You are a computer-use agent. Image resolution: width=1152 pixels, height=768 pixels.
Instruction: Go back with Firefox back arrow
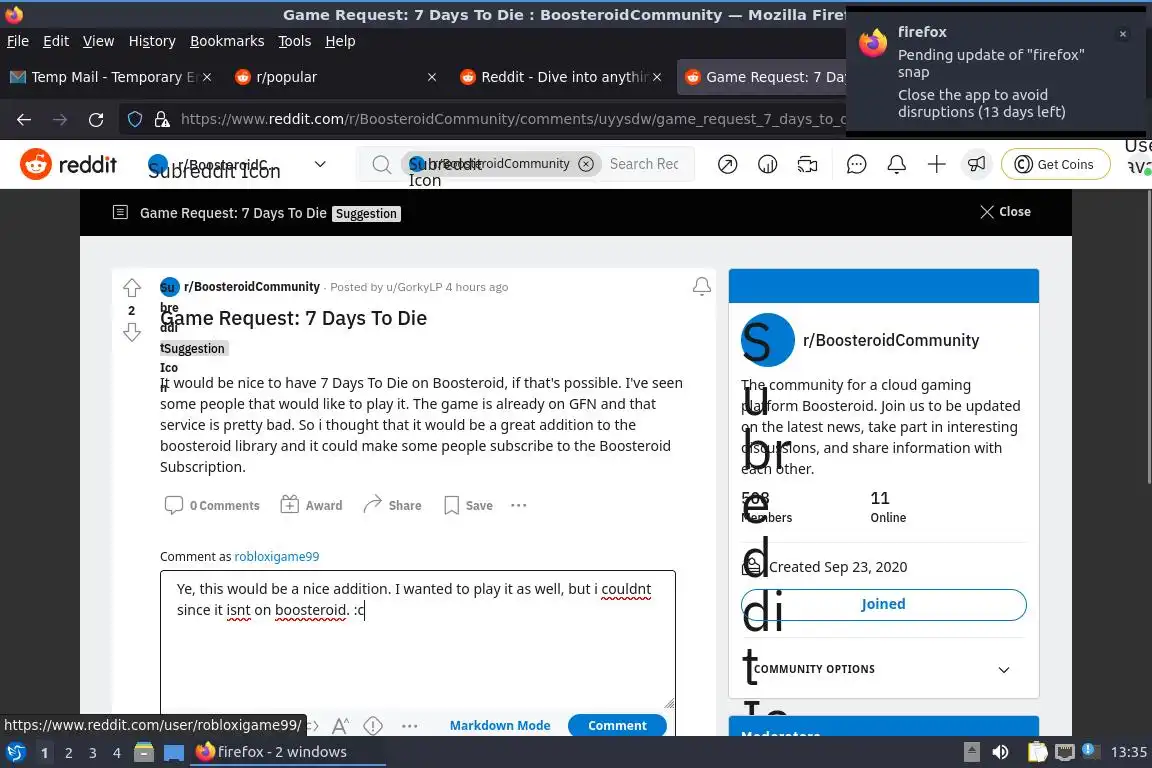pyautogui.click(x=24, y=119)
